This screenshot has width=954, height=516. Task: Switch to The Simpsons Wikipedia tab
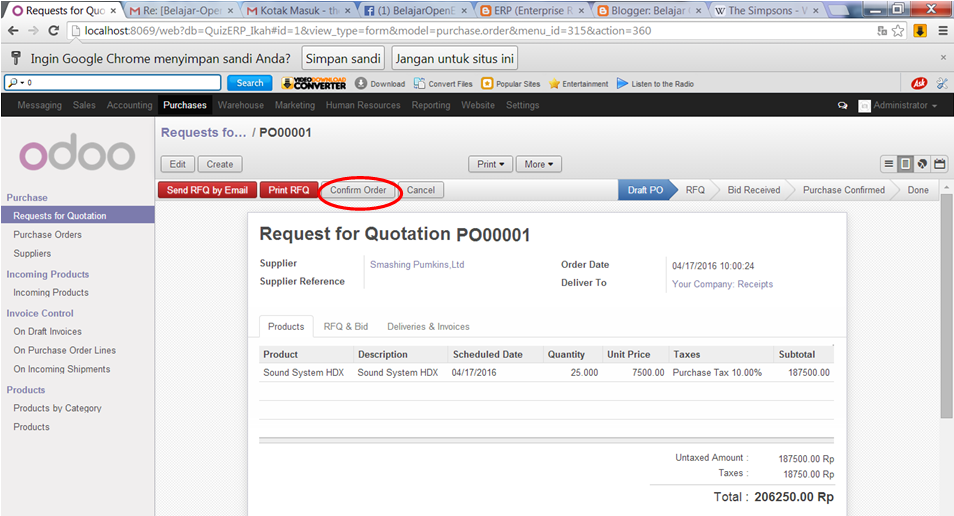pos(768,10)
